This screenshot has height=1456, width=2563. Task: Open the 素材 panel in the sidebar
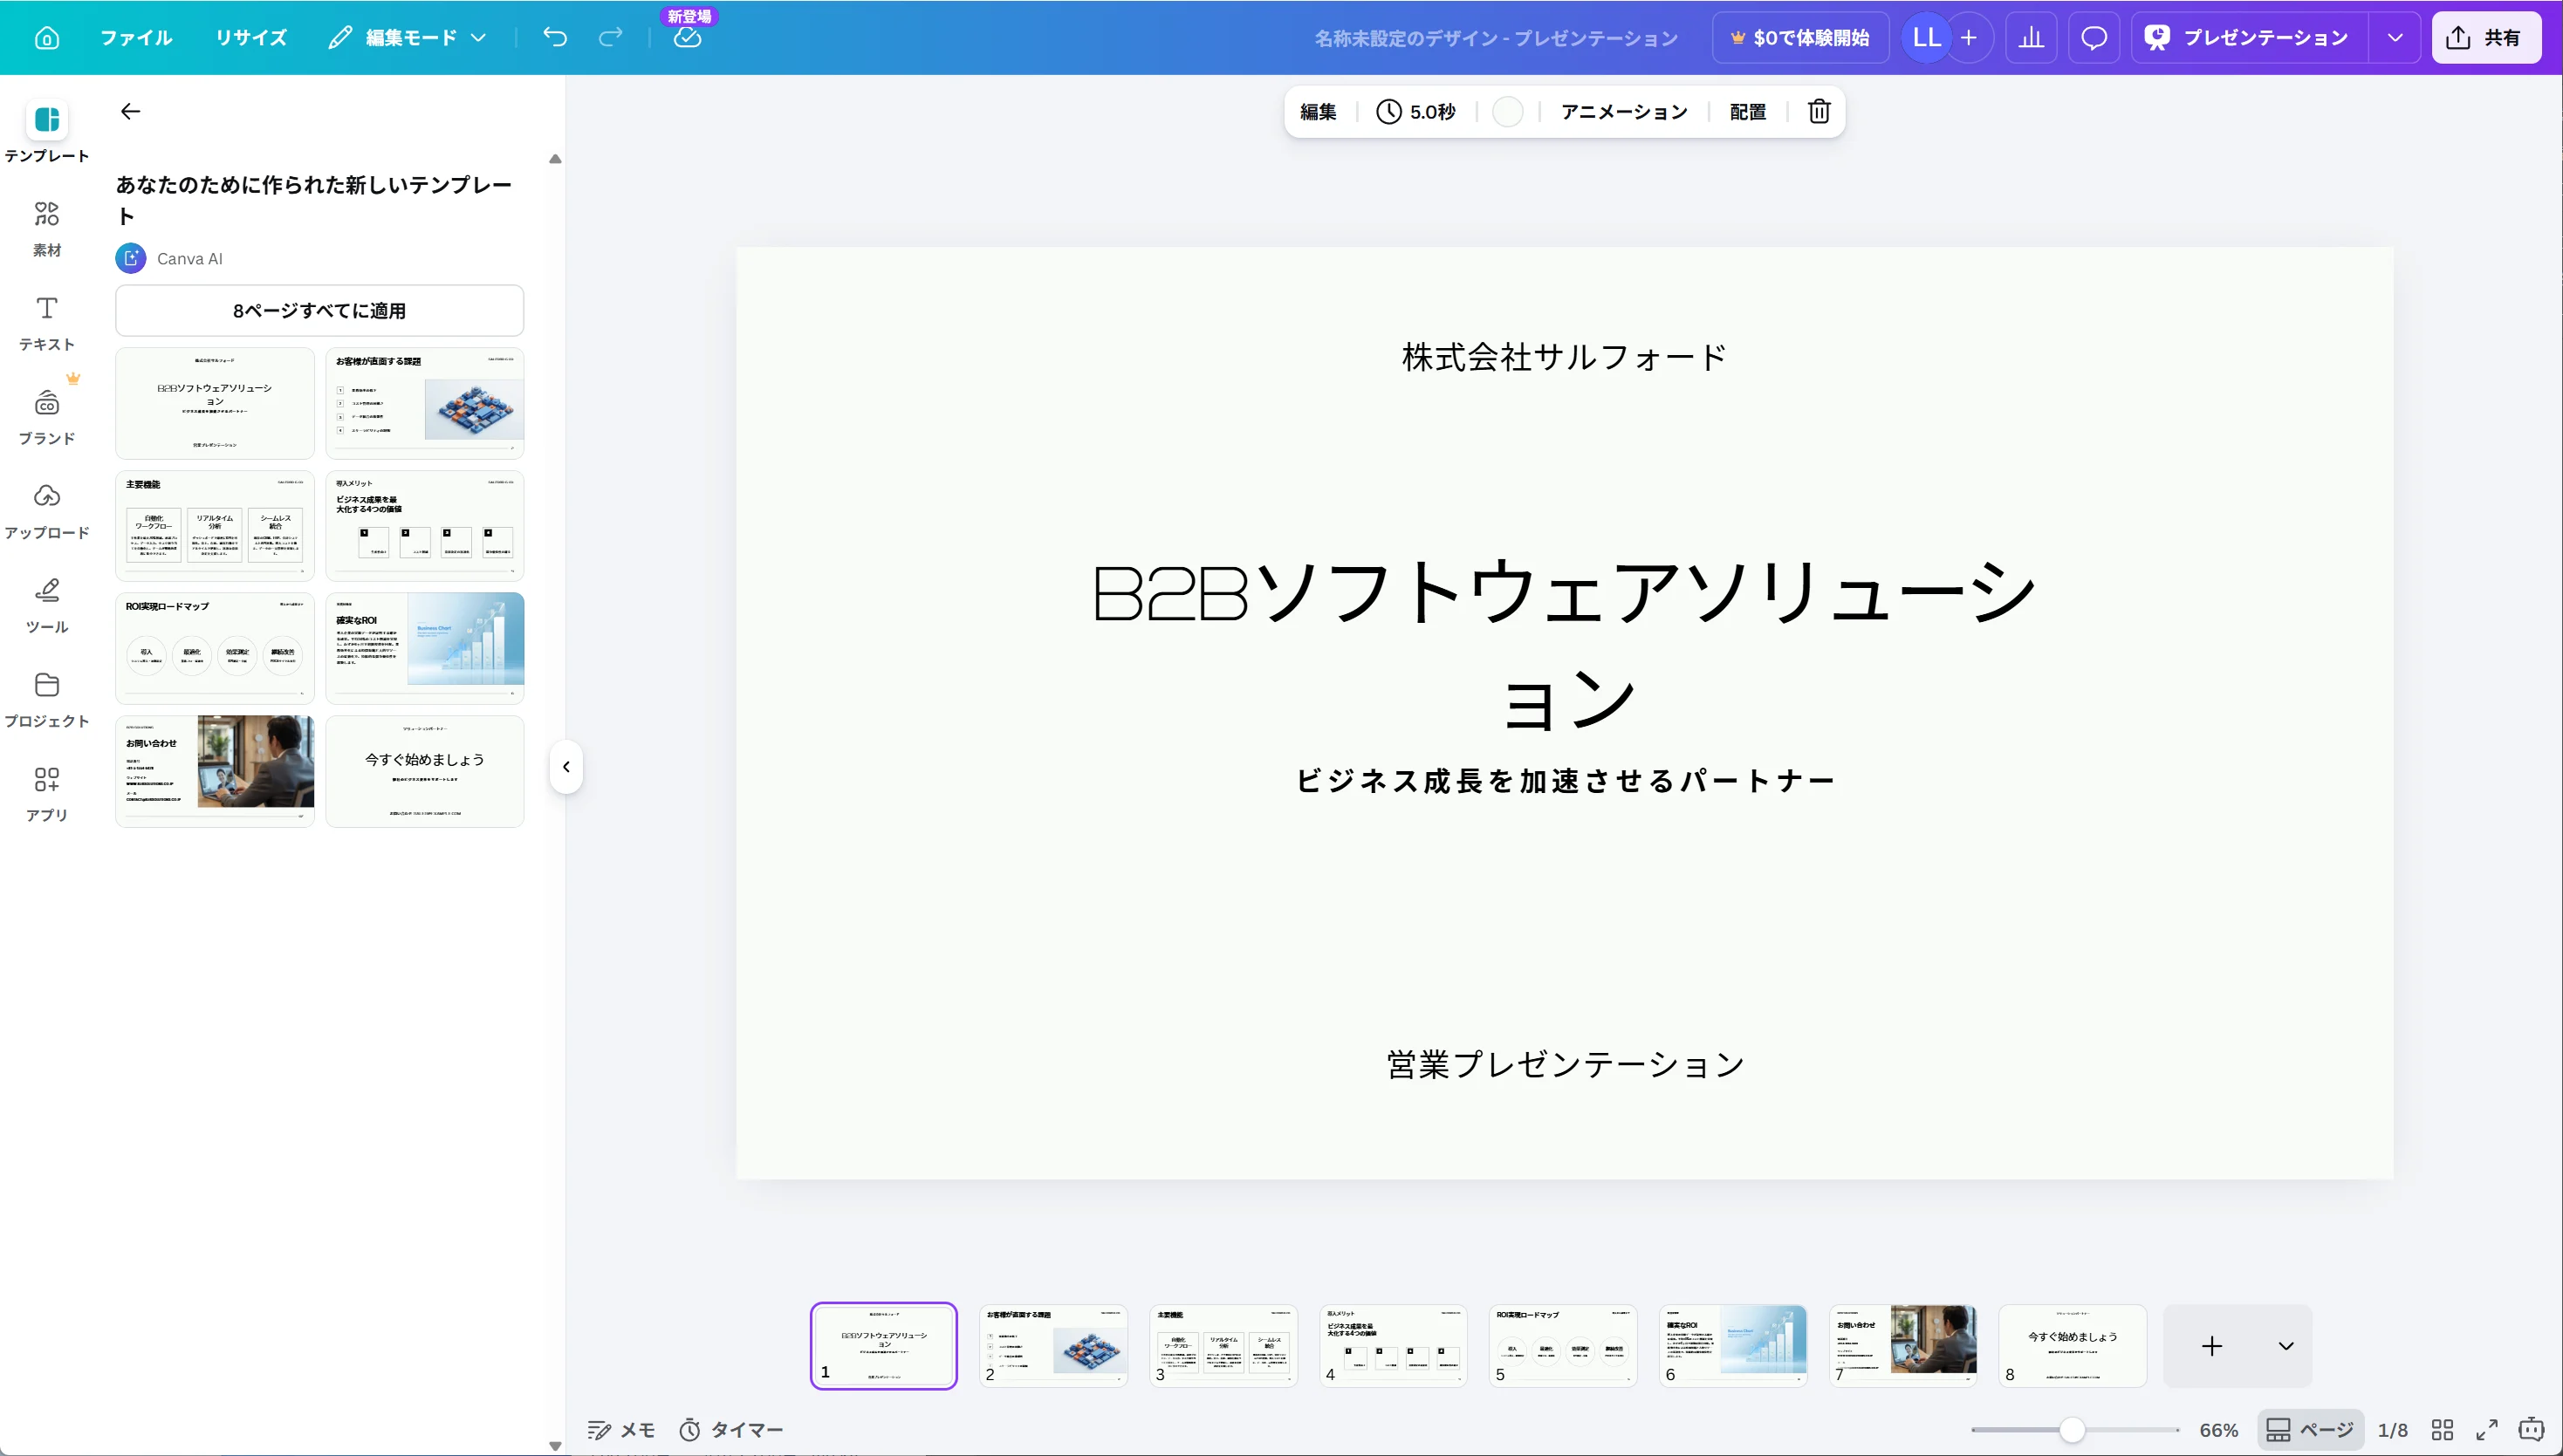(x=46, y=227)
